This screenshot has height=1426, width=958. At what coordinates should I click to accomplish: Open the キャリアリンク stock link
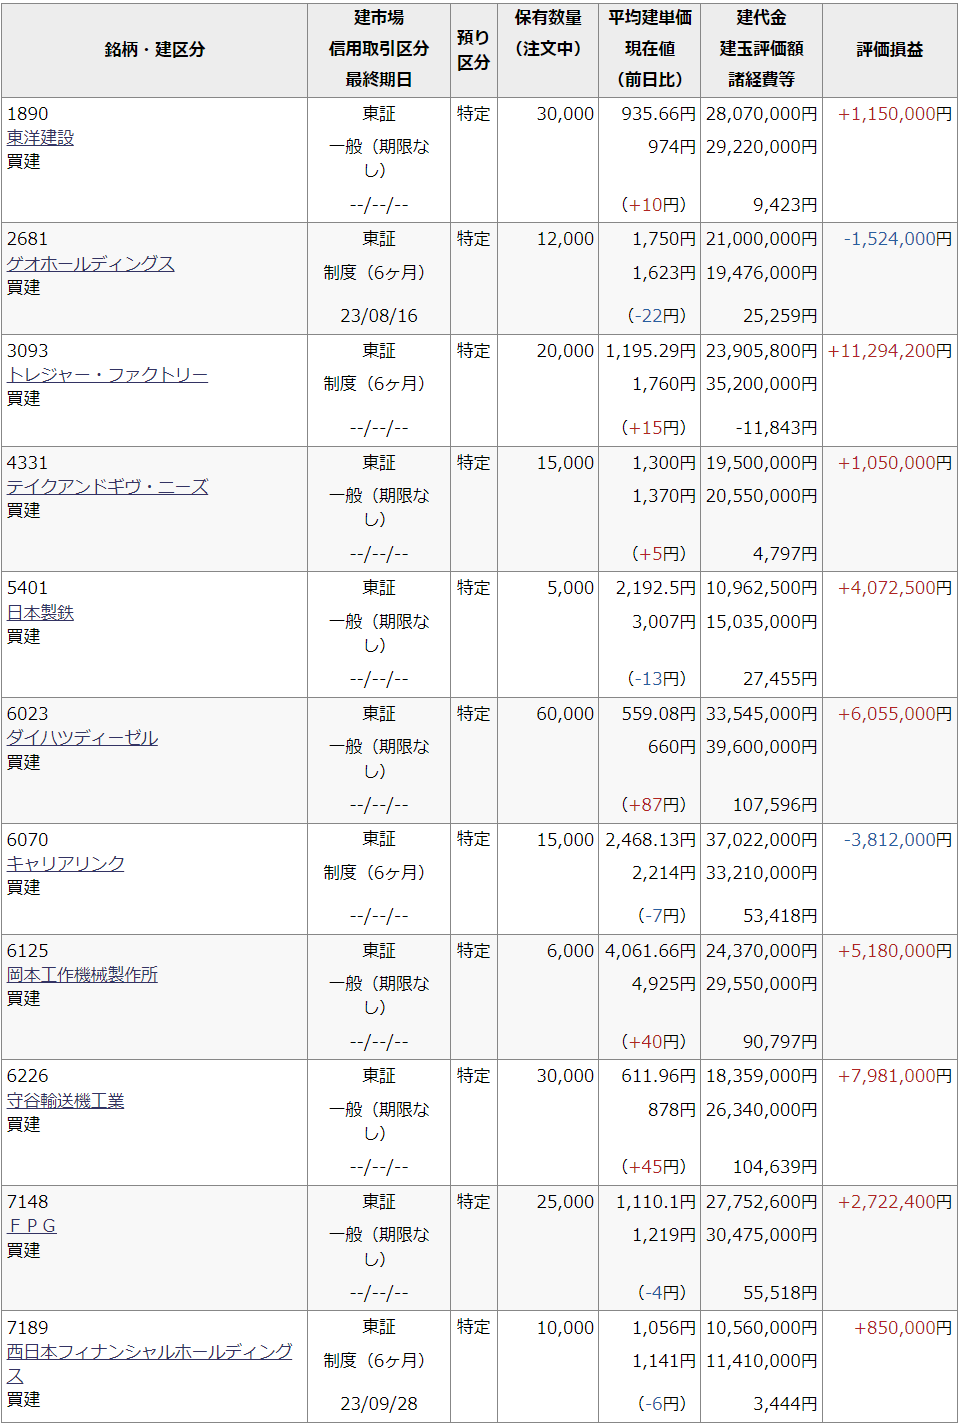click(x=65, y=863)
